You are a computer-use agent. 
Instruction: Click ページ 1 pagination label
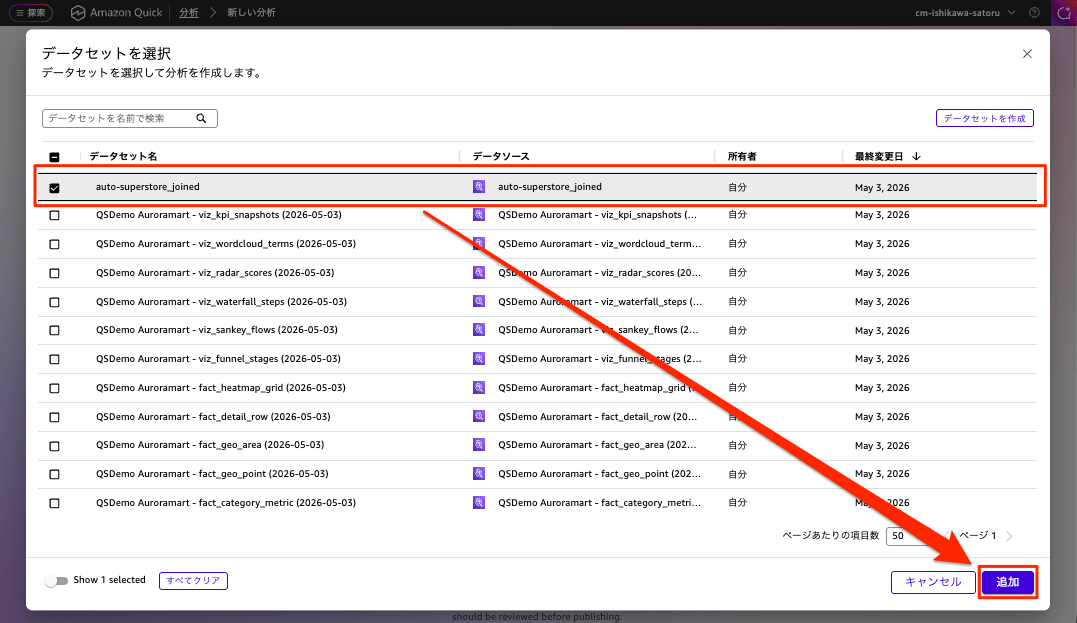tap(977, 536)
